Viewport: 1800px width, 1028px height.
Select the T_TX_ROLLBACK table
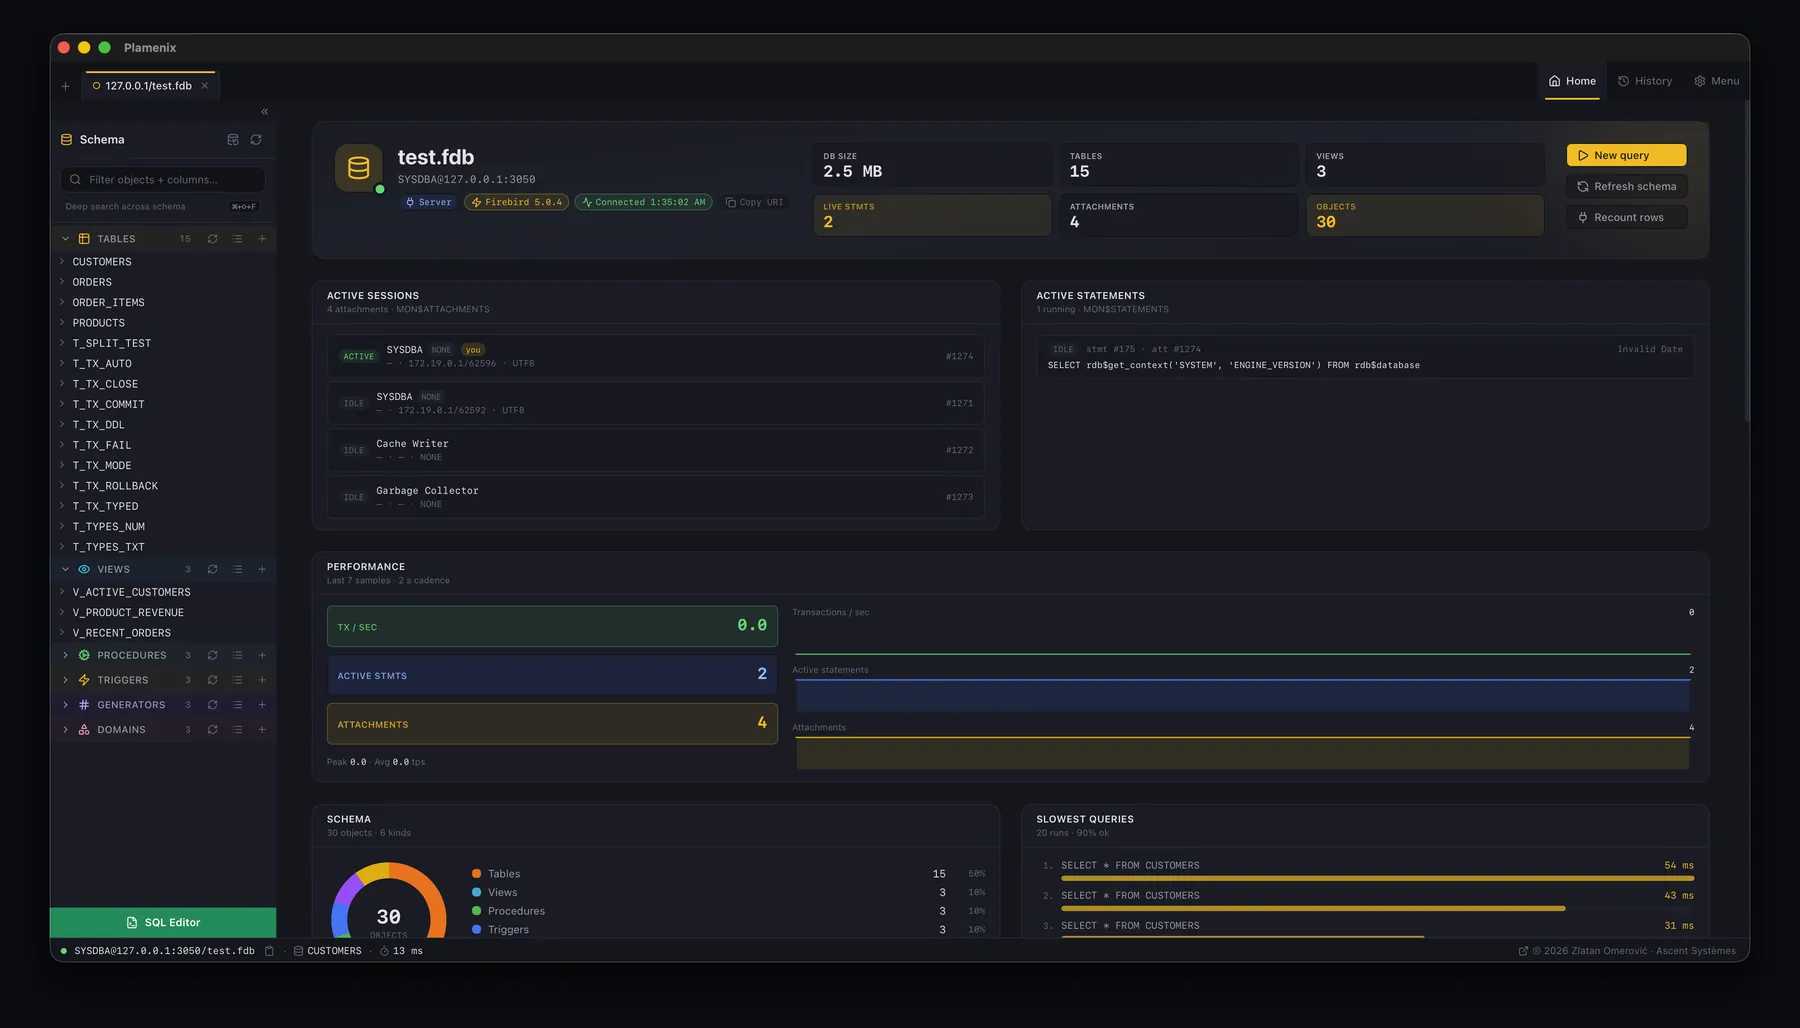(115, 486)
